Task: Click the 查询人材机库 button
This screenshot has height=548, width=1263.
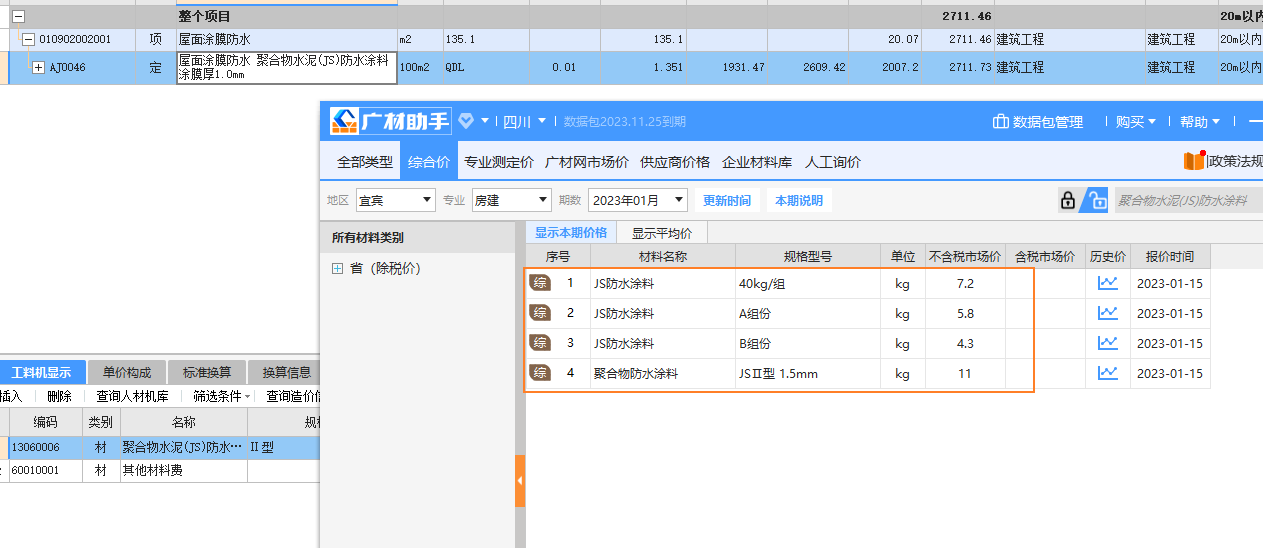Action: coord(132,396)
